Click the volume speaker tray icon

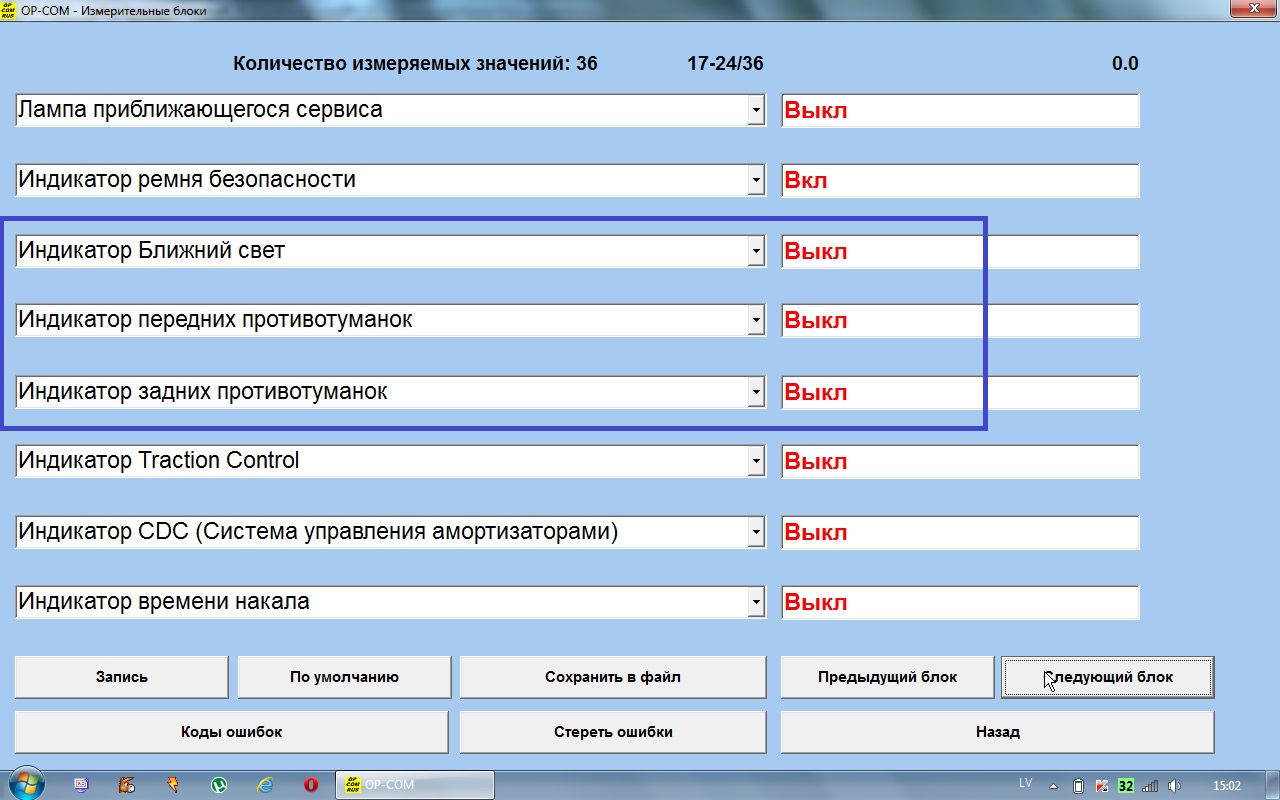[x=1175, y=785]
